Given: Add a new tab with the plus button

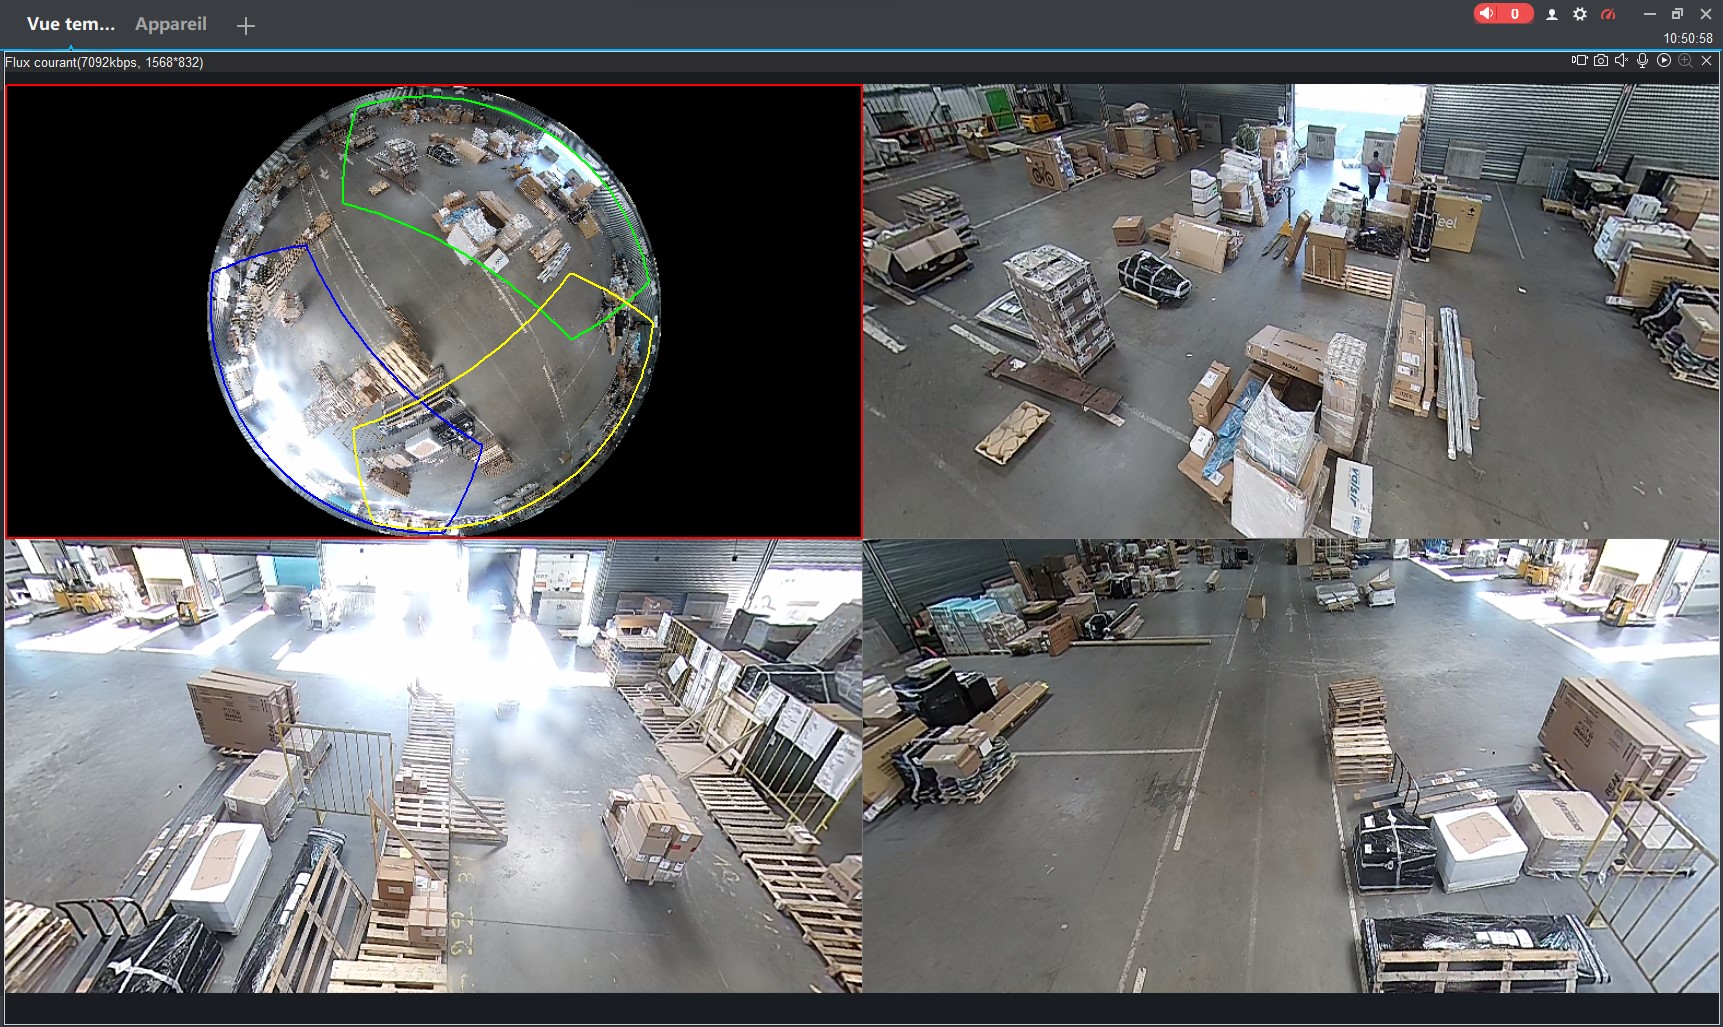Looking at the screenshot, I should [246, 26].
